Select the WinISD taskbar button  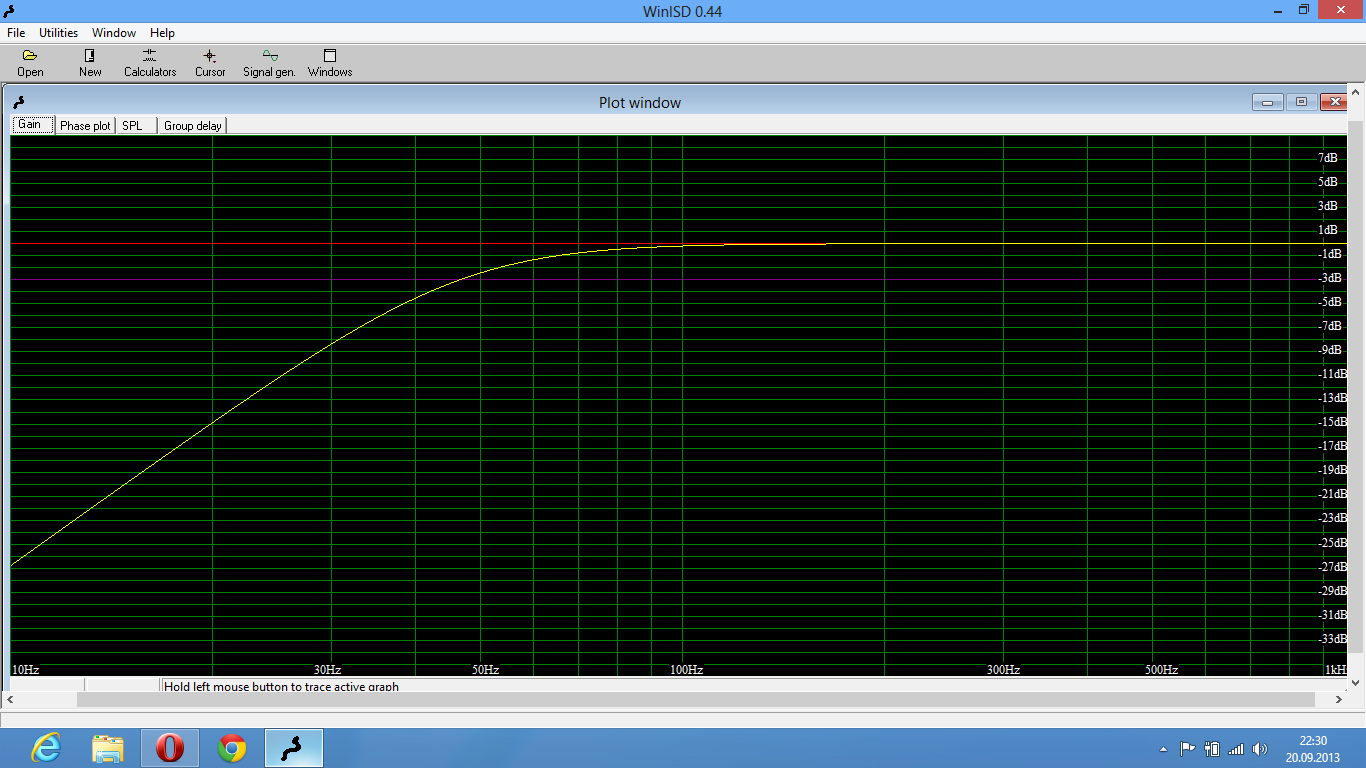[x=293, y=748]
